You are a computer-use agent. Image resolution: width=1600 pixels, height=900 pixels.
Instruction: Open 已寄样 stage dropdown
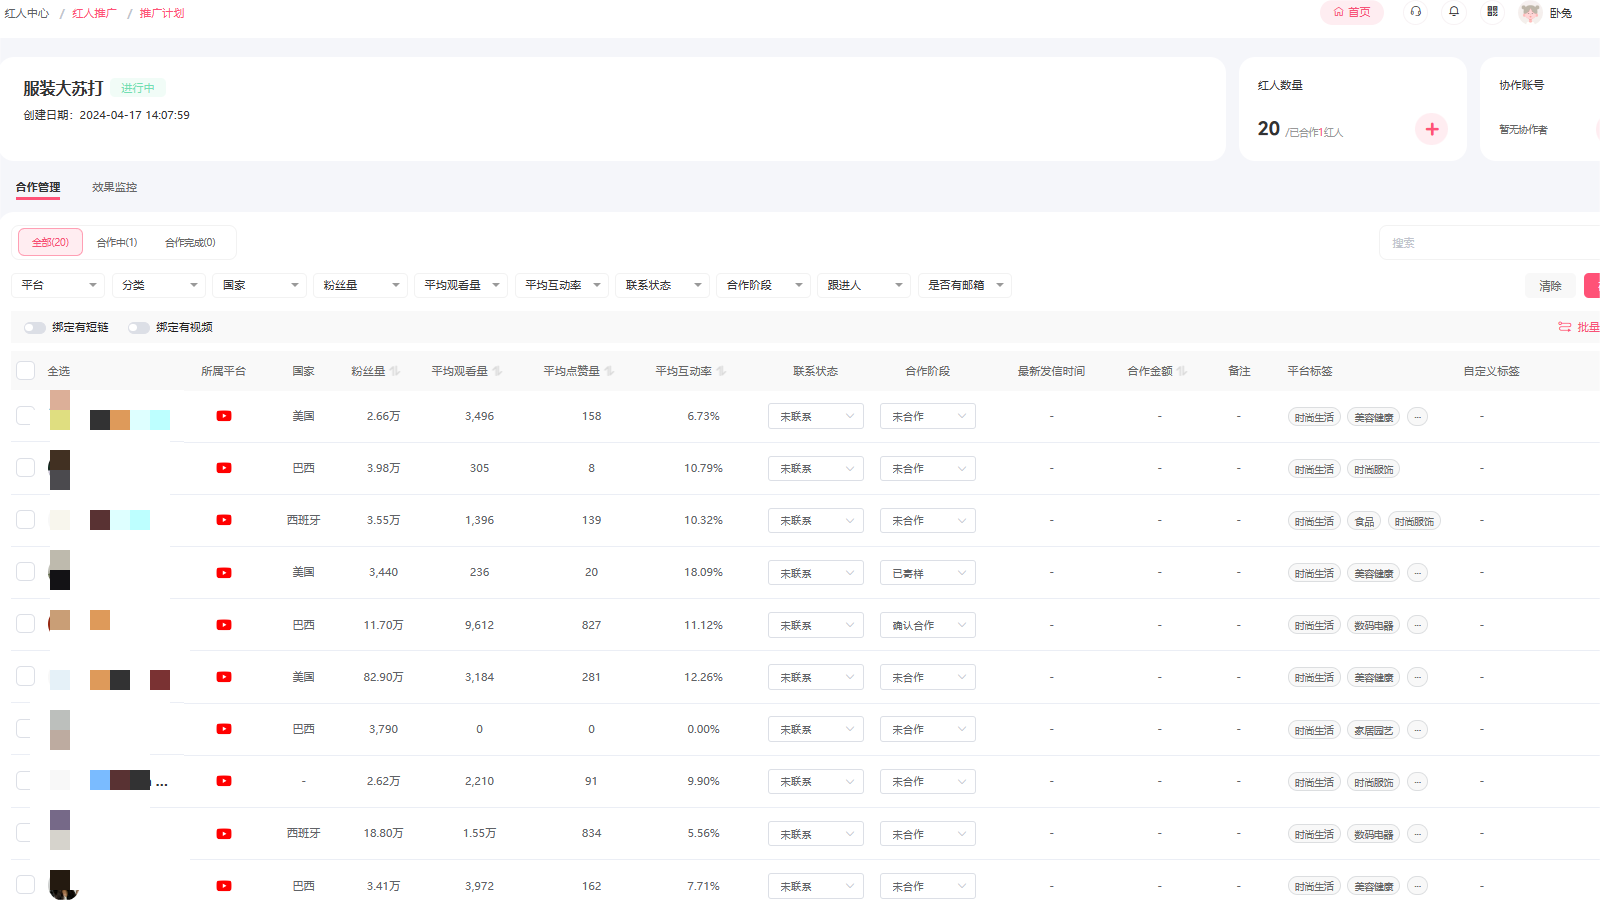point(928,573)
